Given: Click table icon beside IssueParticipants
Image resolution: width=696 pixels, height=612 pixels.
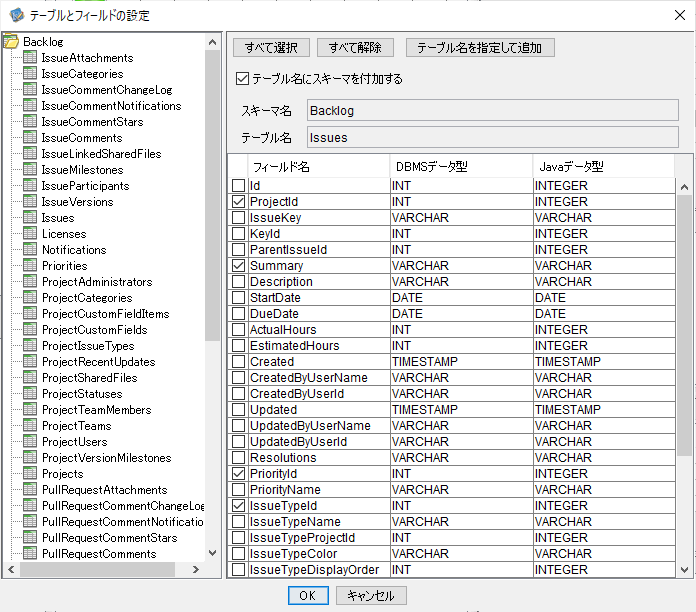Looking at the screenshot, I should click(30, 185).
